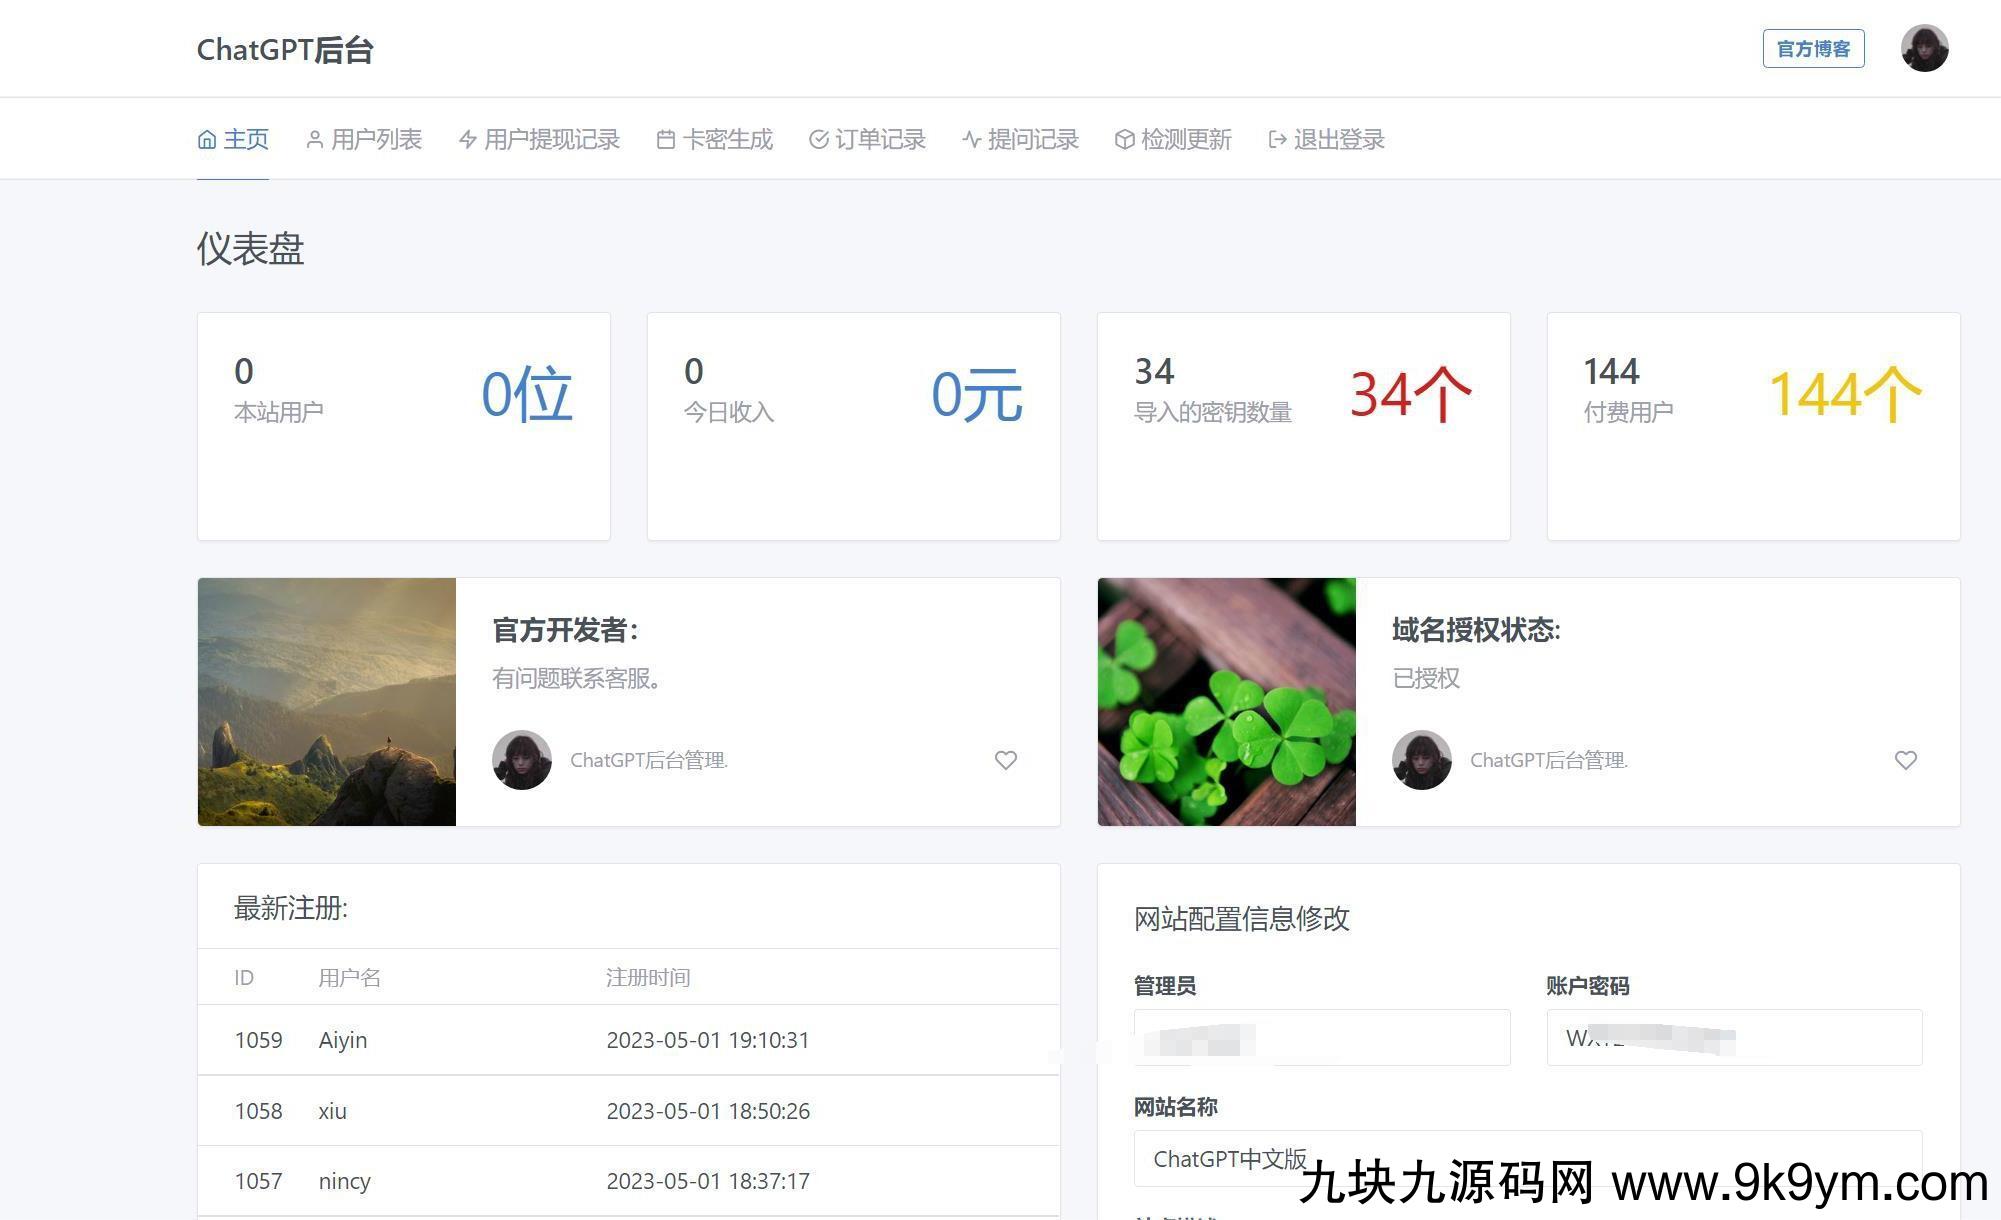2001x1220 pixels.
Task: Open 卡密生成 via its calendar-style icon
Action: click(665, 140)
